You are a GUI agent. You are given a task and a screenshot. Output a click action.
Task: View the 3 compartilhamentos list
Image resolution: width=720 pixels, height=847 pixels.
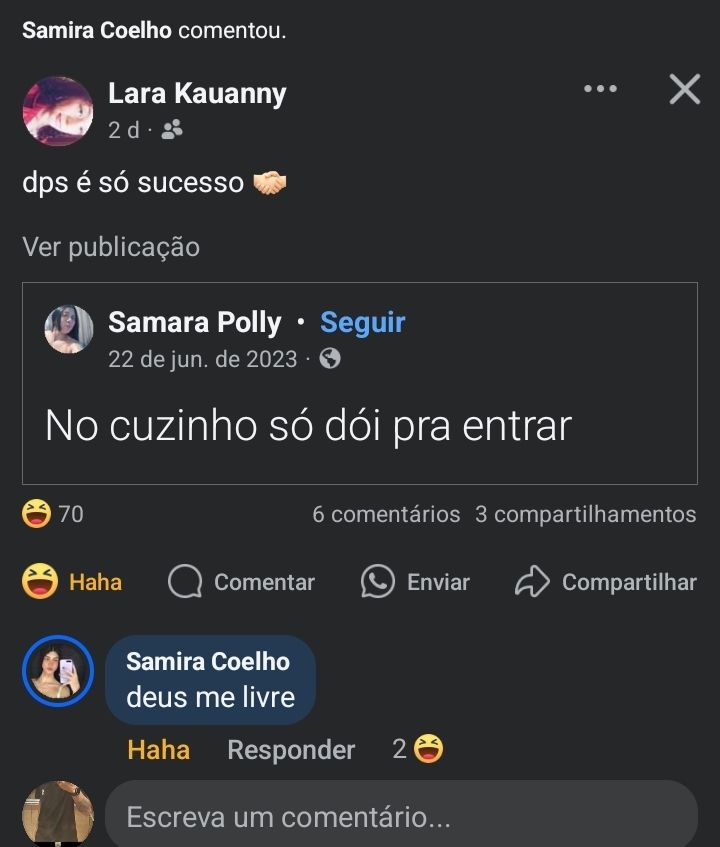585,514
